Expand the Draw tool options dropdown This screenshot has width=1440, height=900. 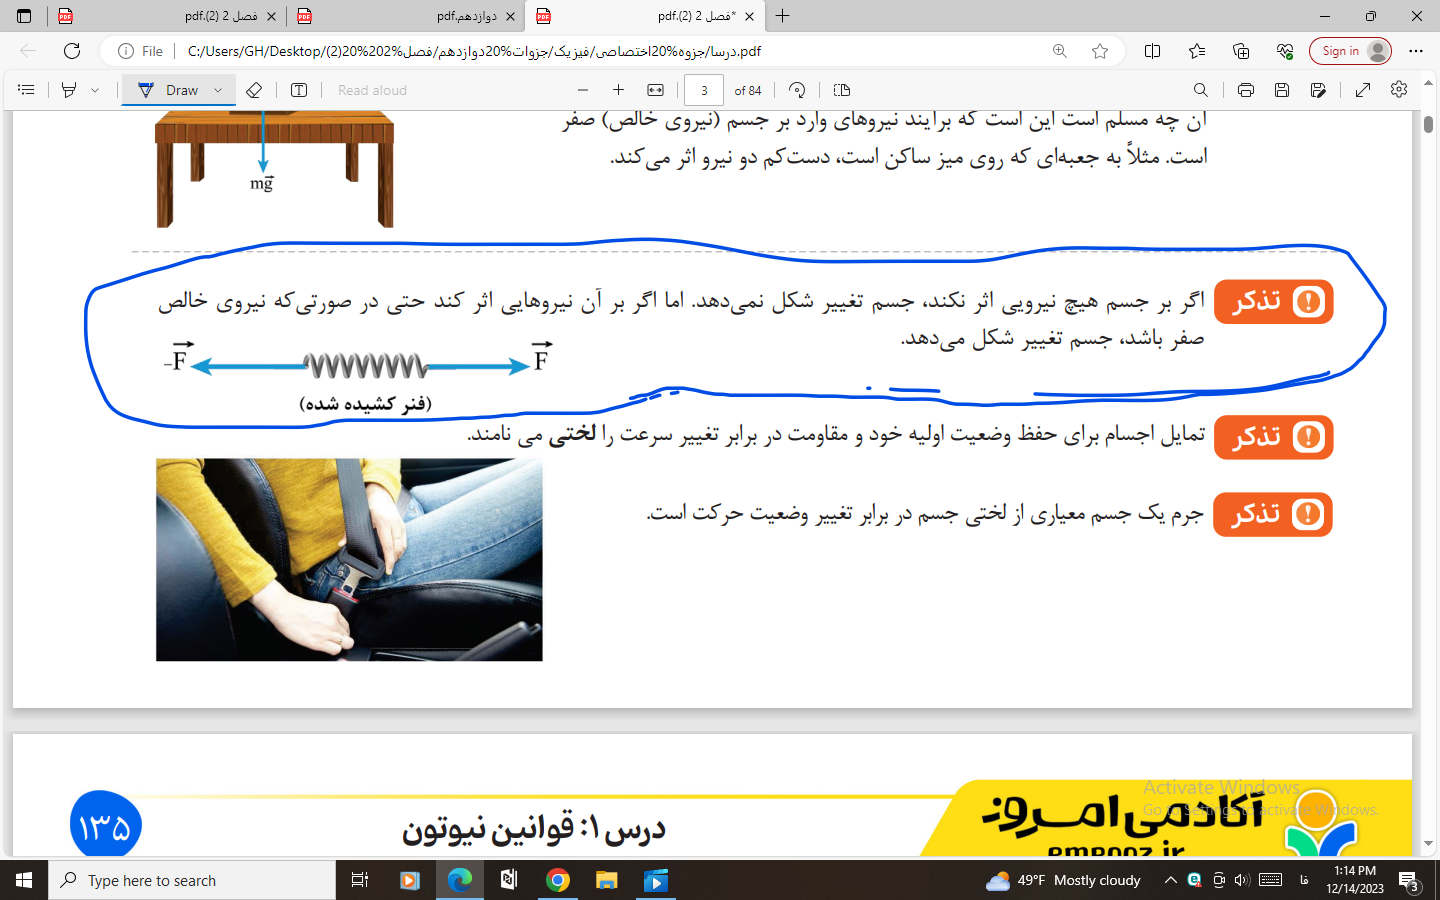218,90
